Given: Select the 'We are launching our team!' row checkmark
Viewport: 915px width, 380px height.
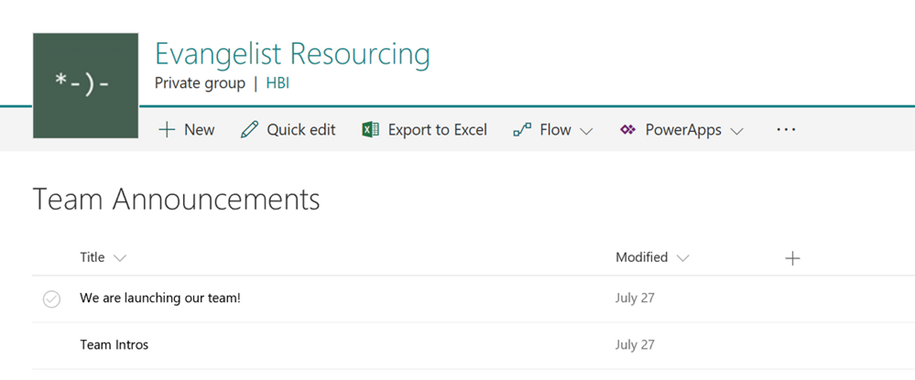Looking at the screenshot, I should [x=51, y=299].
